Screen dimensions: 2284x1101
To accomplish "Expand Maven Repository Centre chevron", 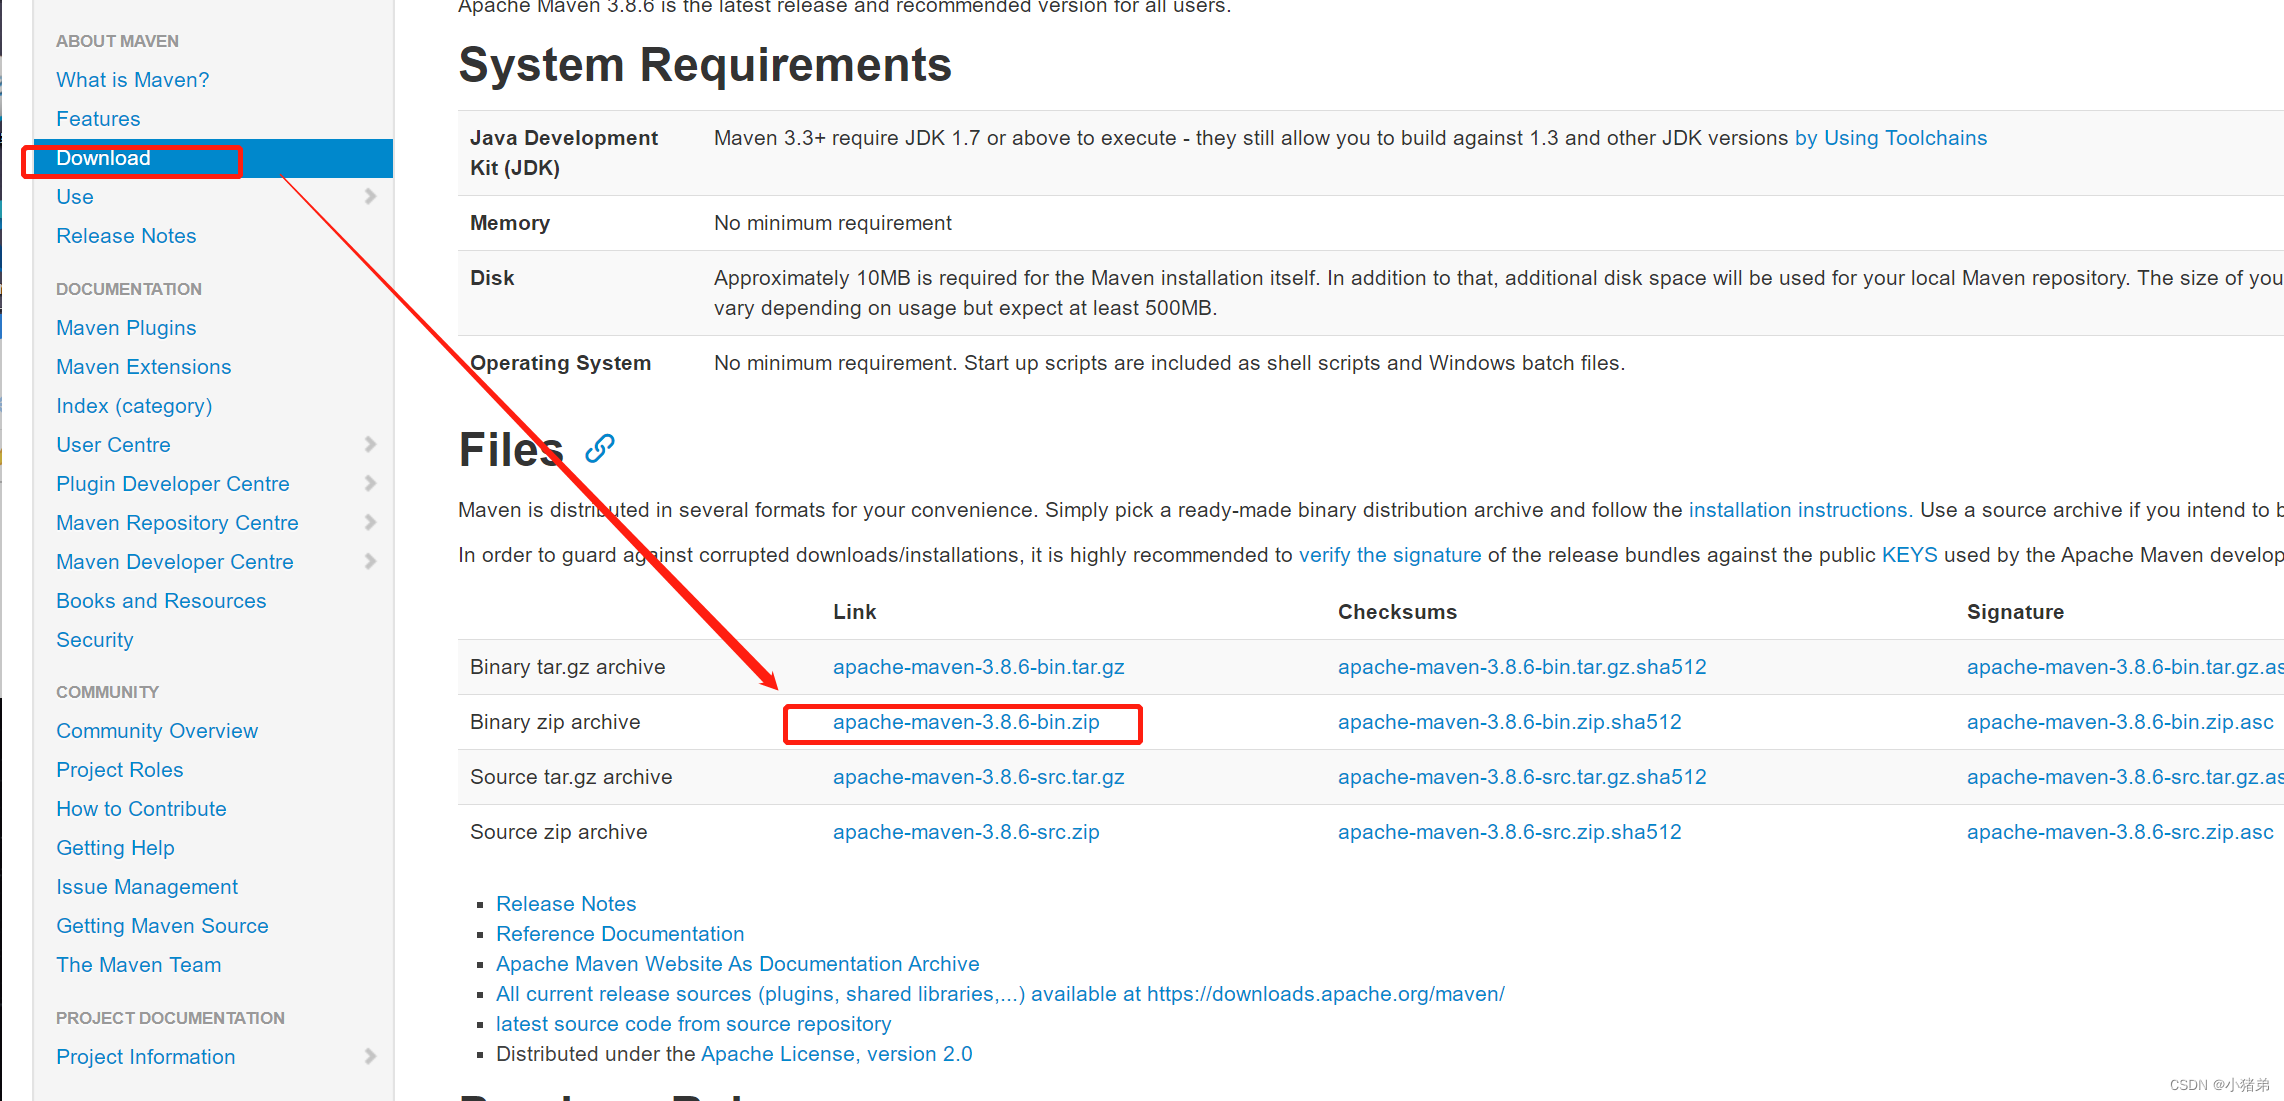I will (x=370, y=522).
